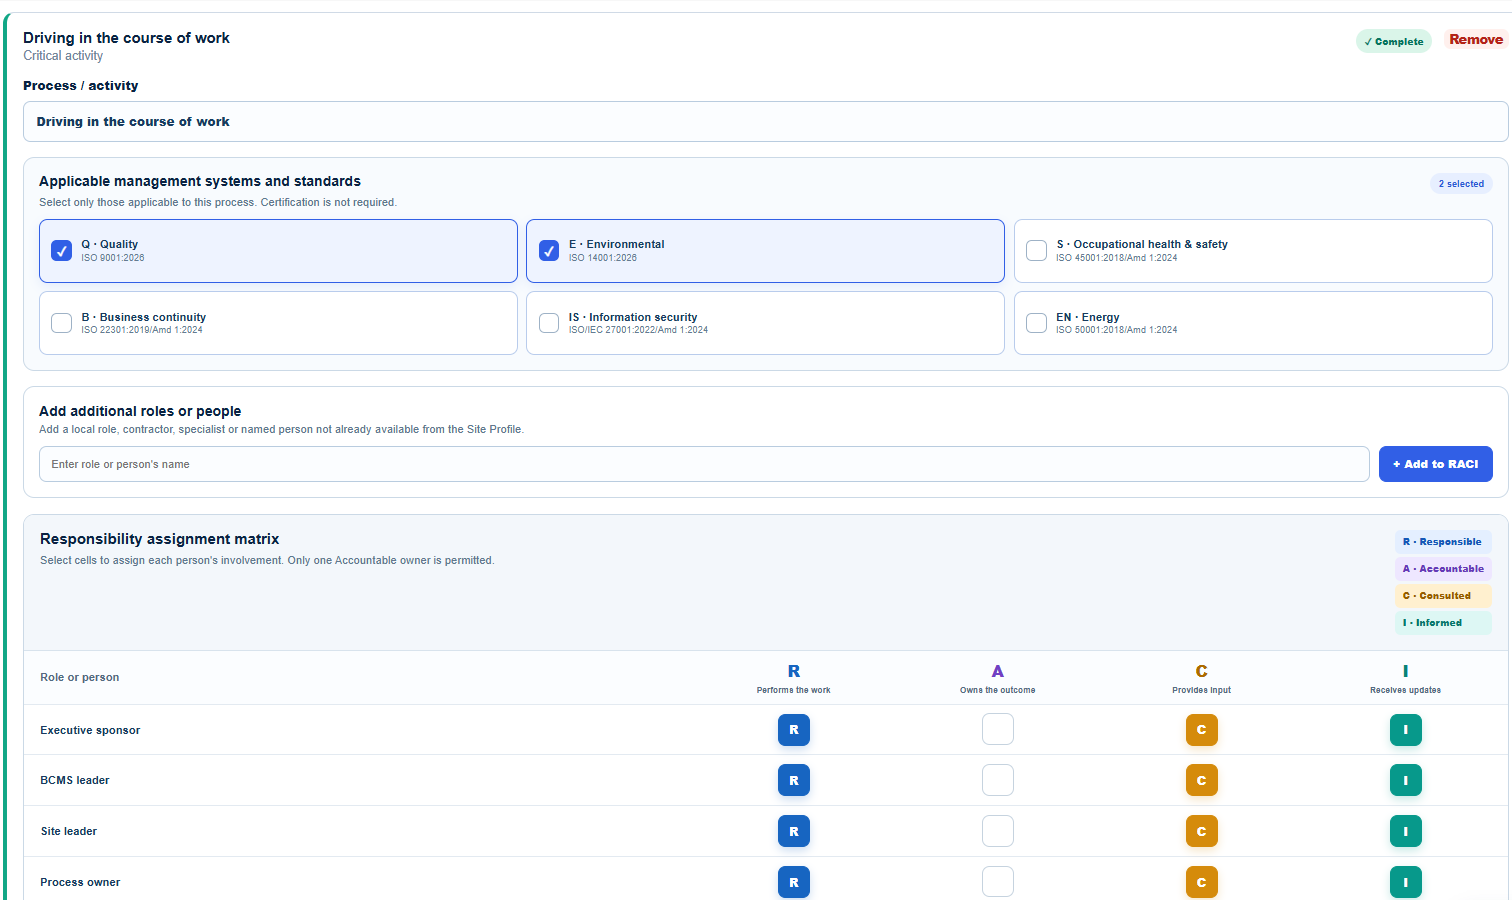
Task: Enable the B · Business continuity checkbox
Action: point(61,323)
